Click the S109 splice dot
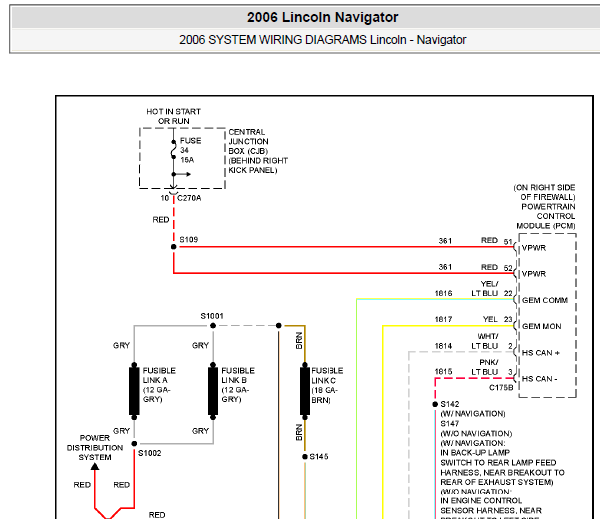 click(174, 247)
